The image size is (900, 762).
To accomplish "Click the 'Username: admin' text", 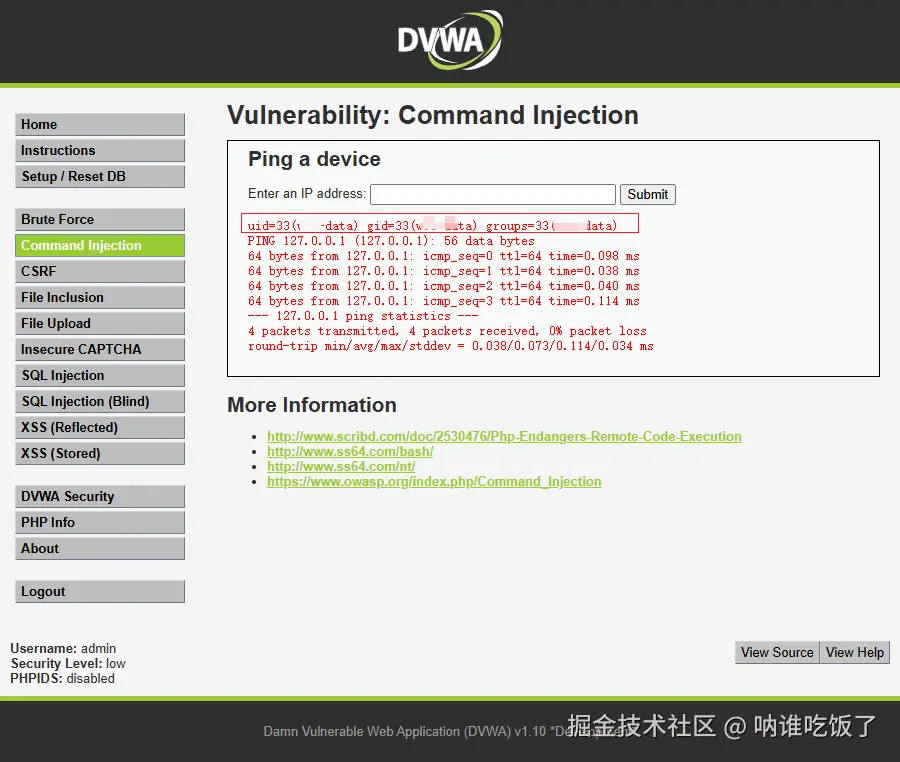I will (x=63, y=648).
